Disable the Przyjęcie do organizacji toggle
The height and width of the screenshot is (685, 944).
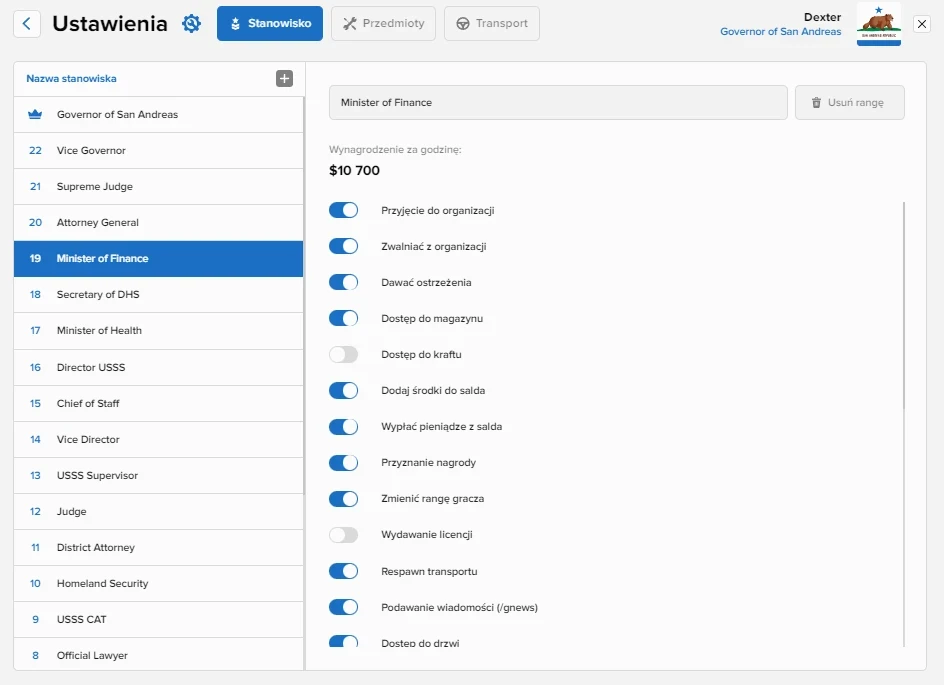(x=343, y=211)
